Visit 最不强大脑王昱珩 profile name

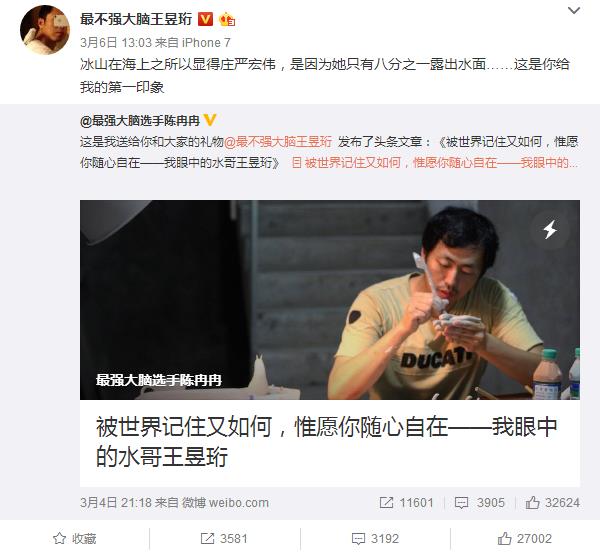(136, 19)
